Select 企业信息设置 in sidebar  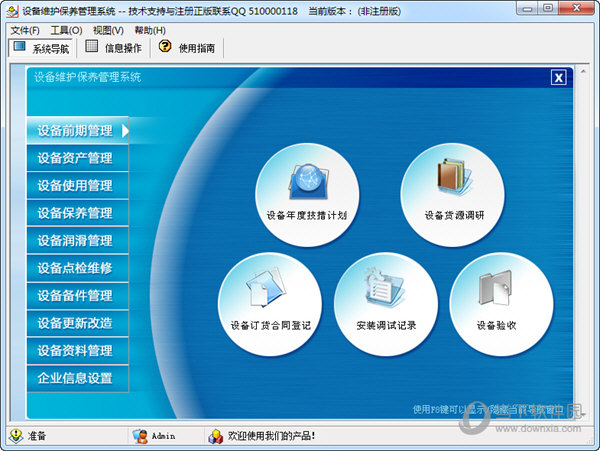tap(78, 378)
